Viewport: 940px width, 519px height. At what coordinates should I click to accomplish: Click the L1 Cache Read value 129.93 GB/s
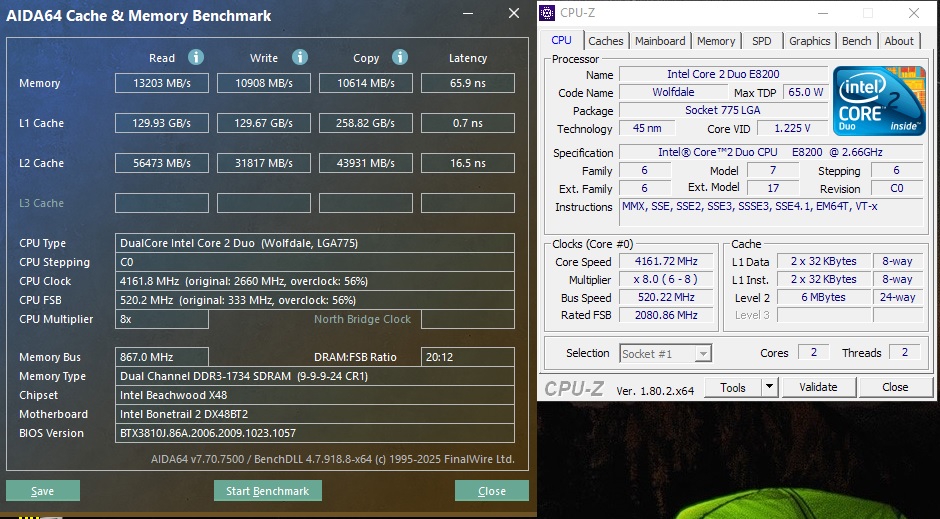pos(162,123)
